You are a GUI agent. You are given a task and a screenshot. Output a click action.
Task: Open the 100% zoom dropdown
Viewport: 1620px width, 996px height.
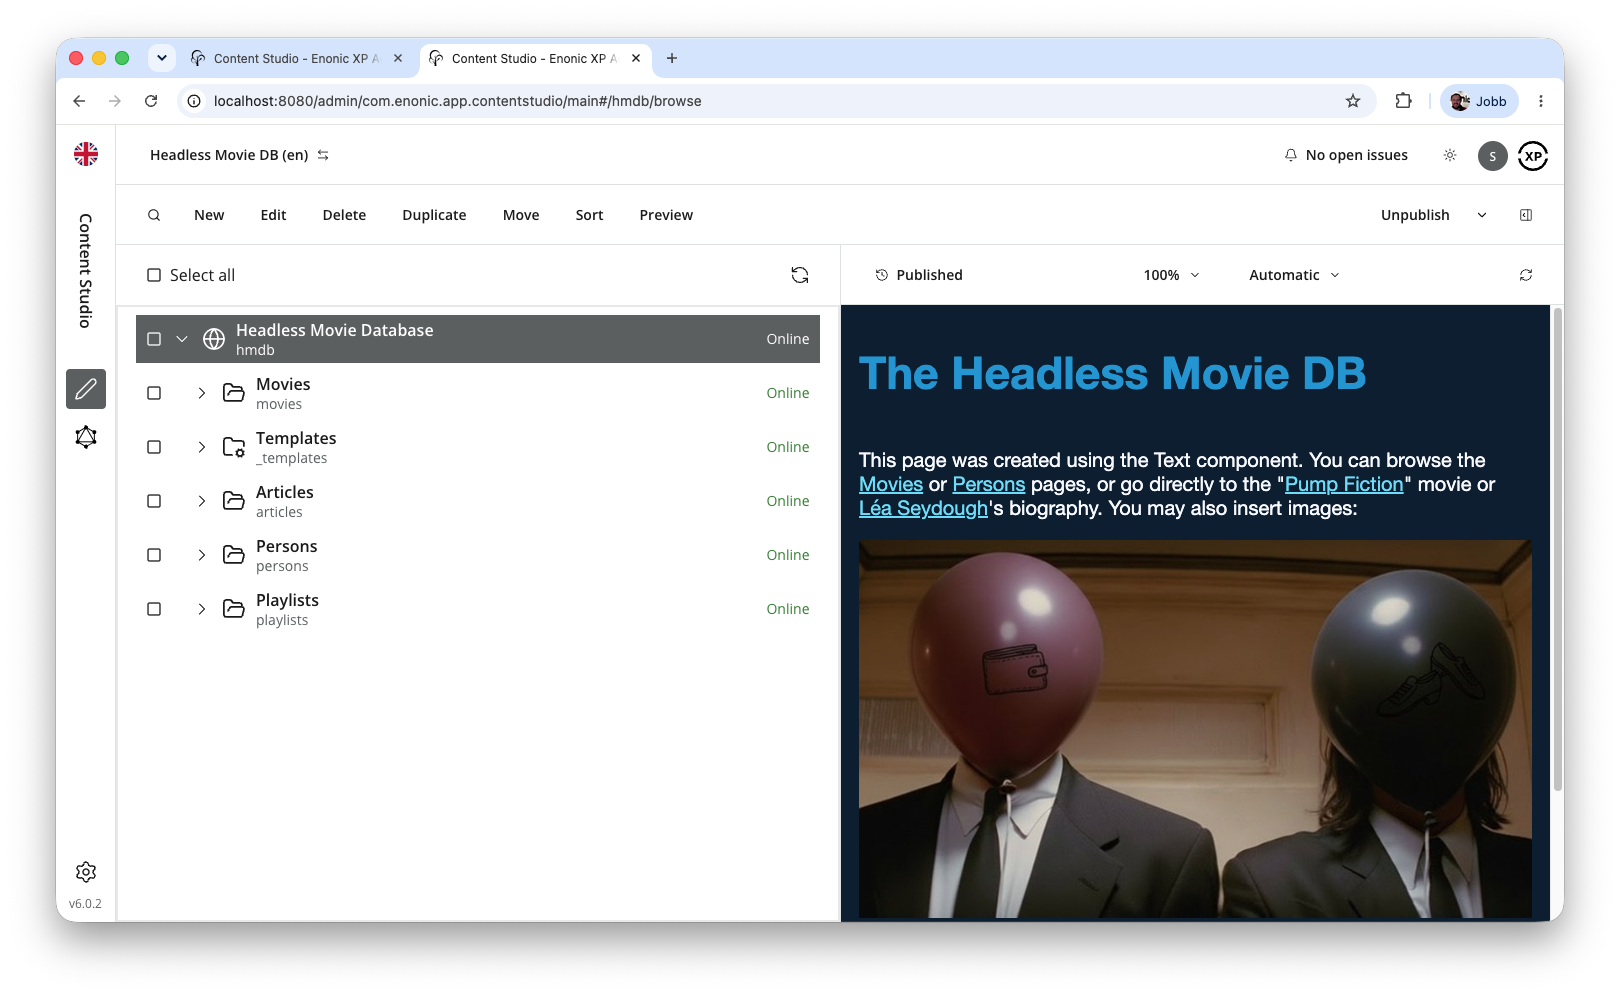point(1171,275)
